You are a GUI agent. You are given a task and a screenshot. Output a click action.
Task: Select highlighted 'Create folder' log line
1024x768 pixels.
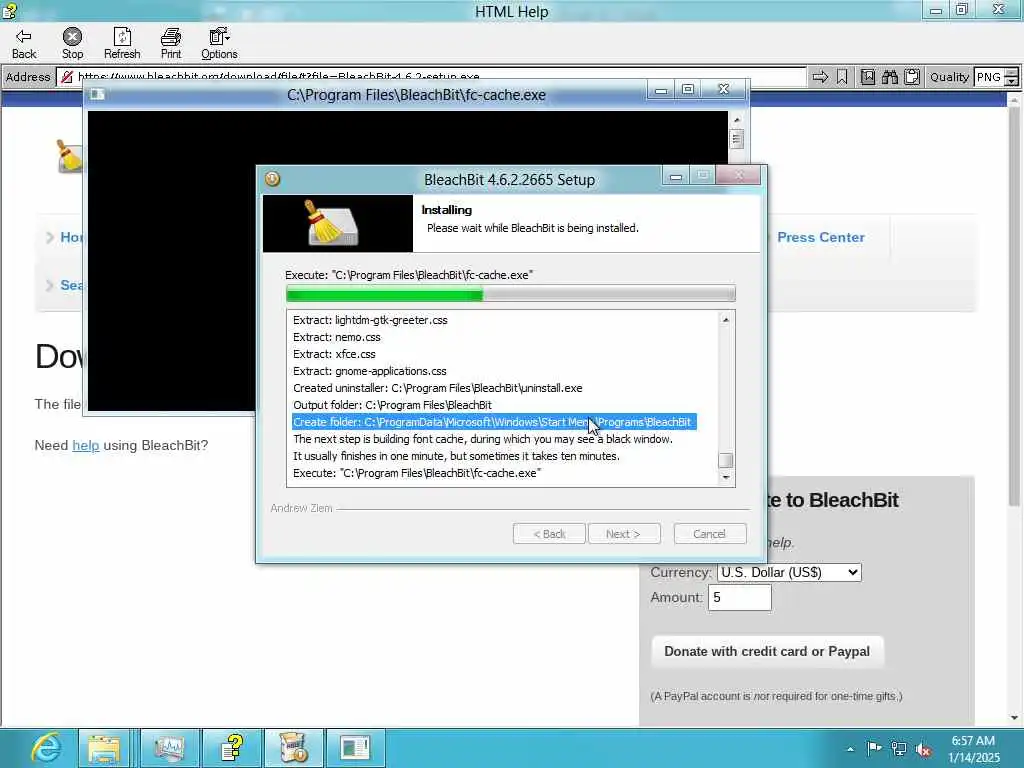point(494,422)
